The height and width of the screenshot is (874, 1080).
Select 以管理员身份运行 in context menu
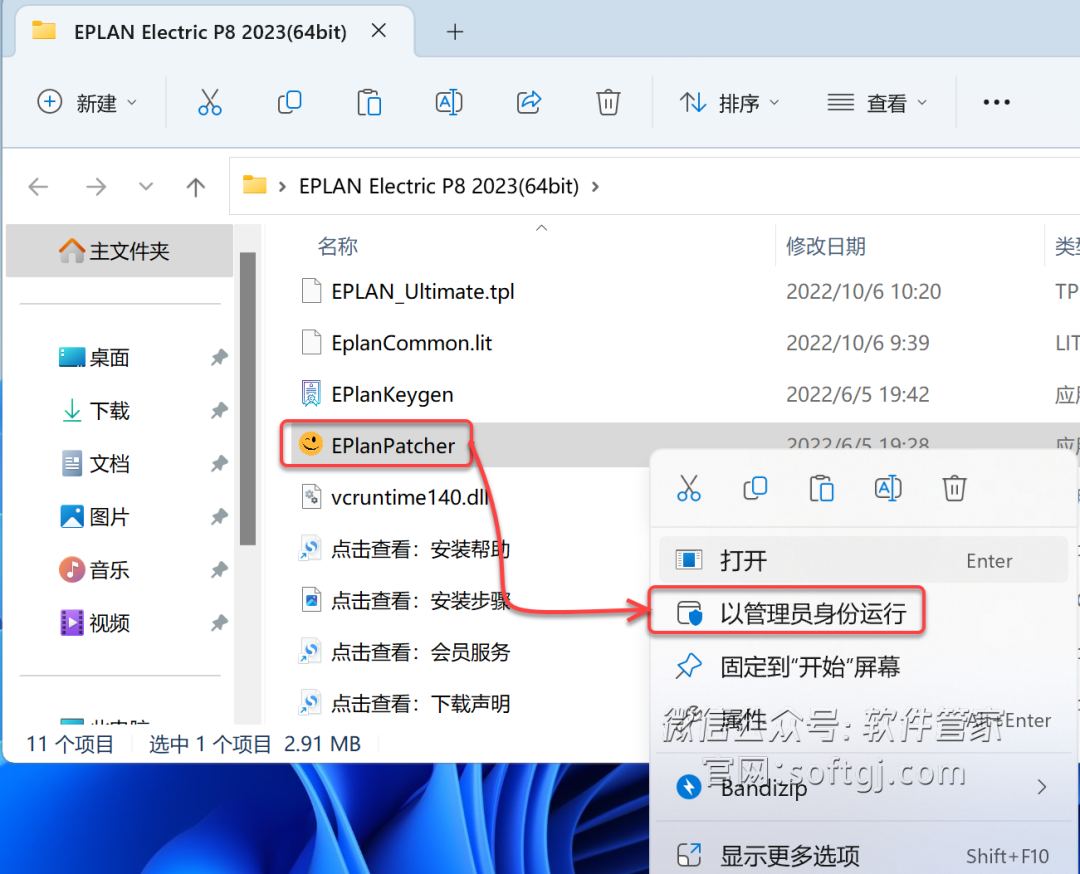812,613
